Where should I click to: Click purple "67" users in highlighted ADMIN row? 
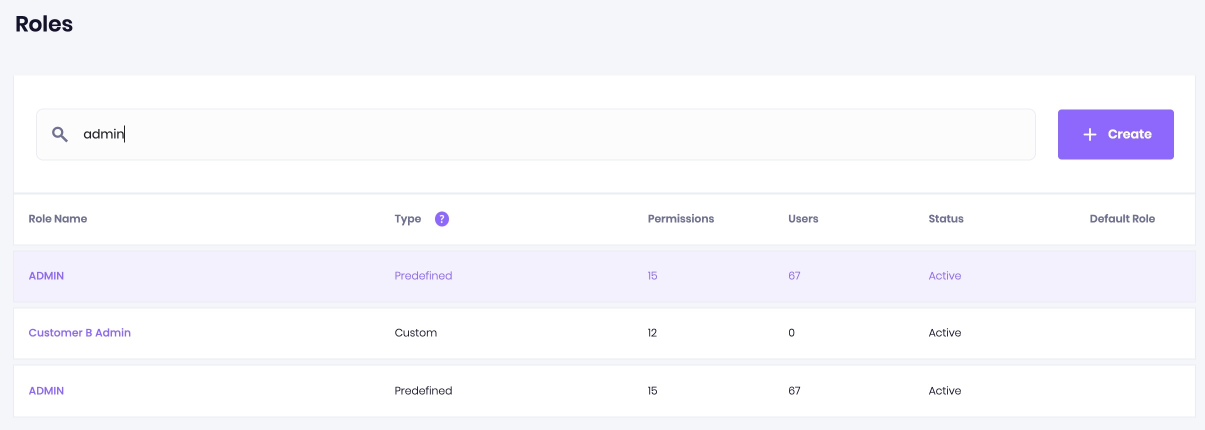pos(794,276)
